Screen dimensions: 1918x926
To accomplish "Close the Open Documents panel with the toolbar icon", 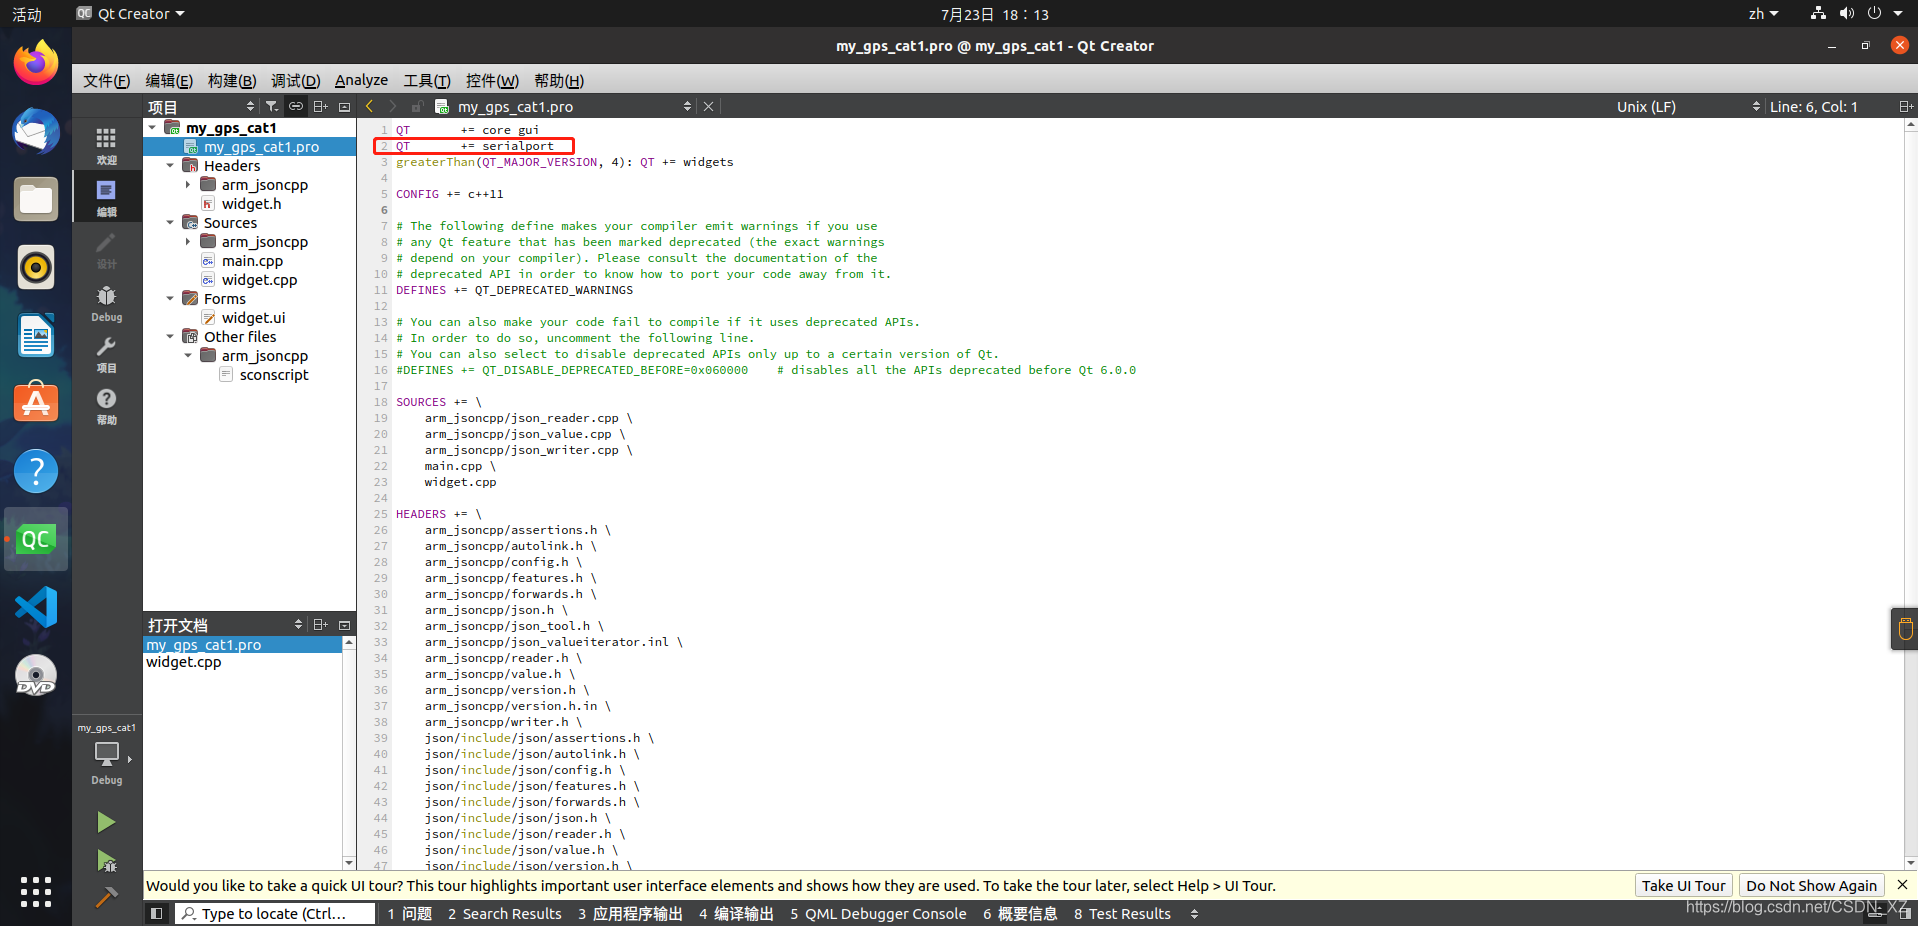I will click(345, 624).
